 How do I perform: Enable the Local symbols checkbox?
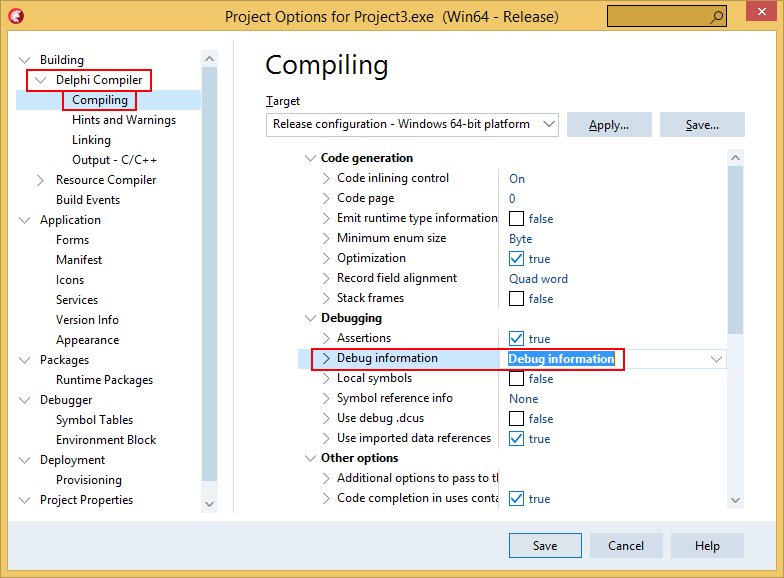click(516, 378)
